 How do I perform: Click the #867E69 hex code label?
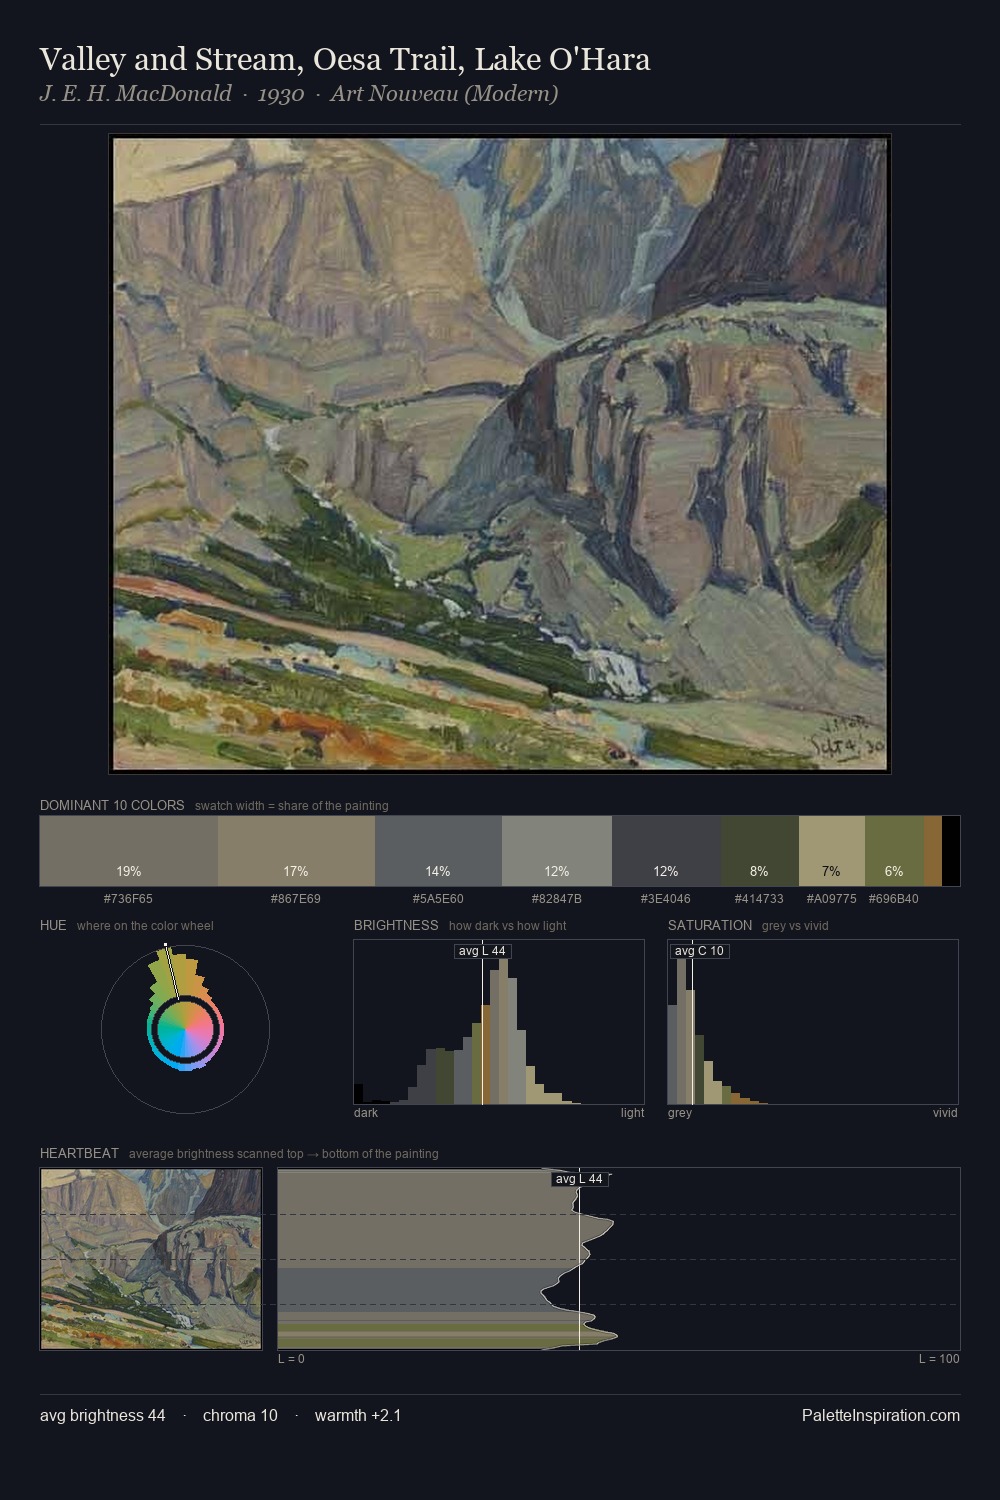(x=296, y=899)
